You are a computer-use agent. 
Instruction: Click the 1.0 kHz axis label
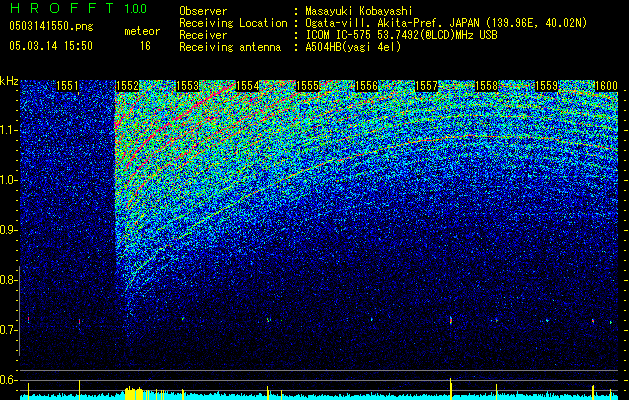tap(8, 181)
